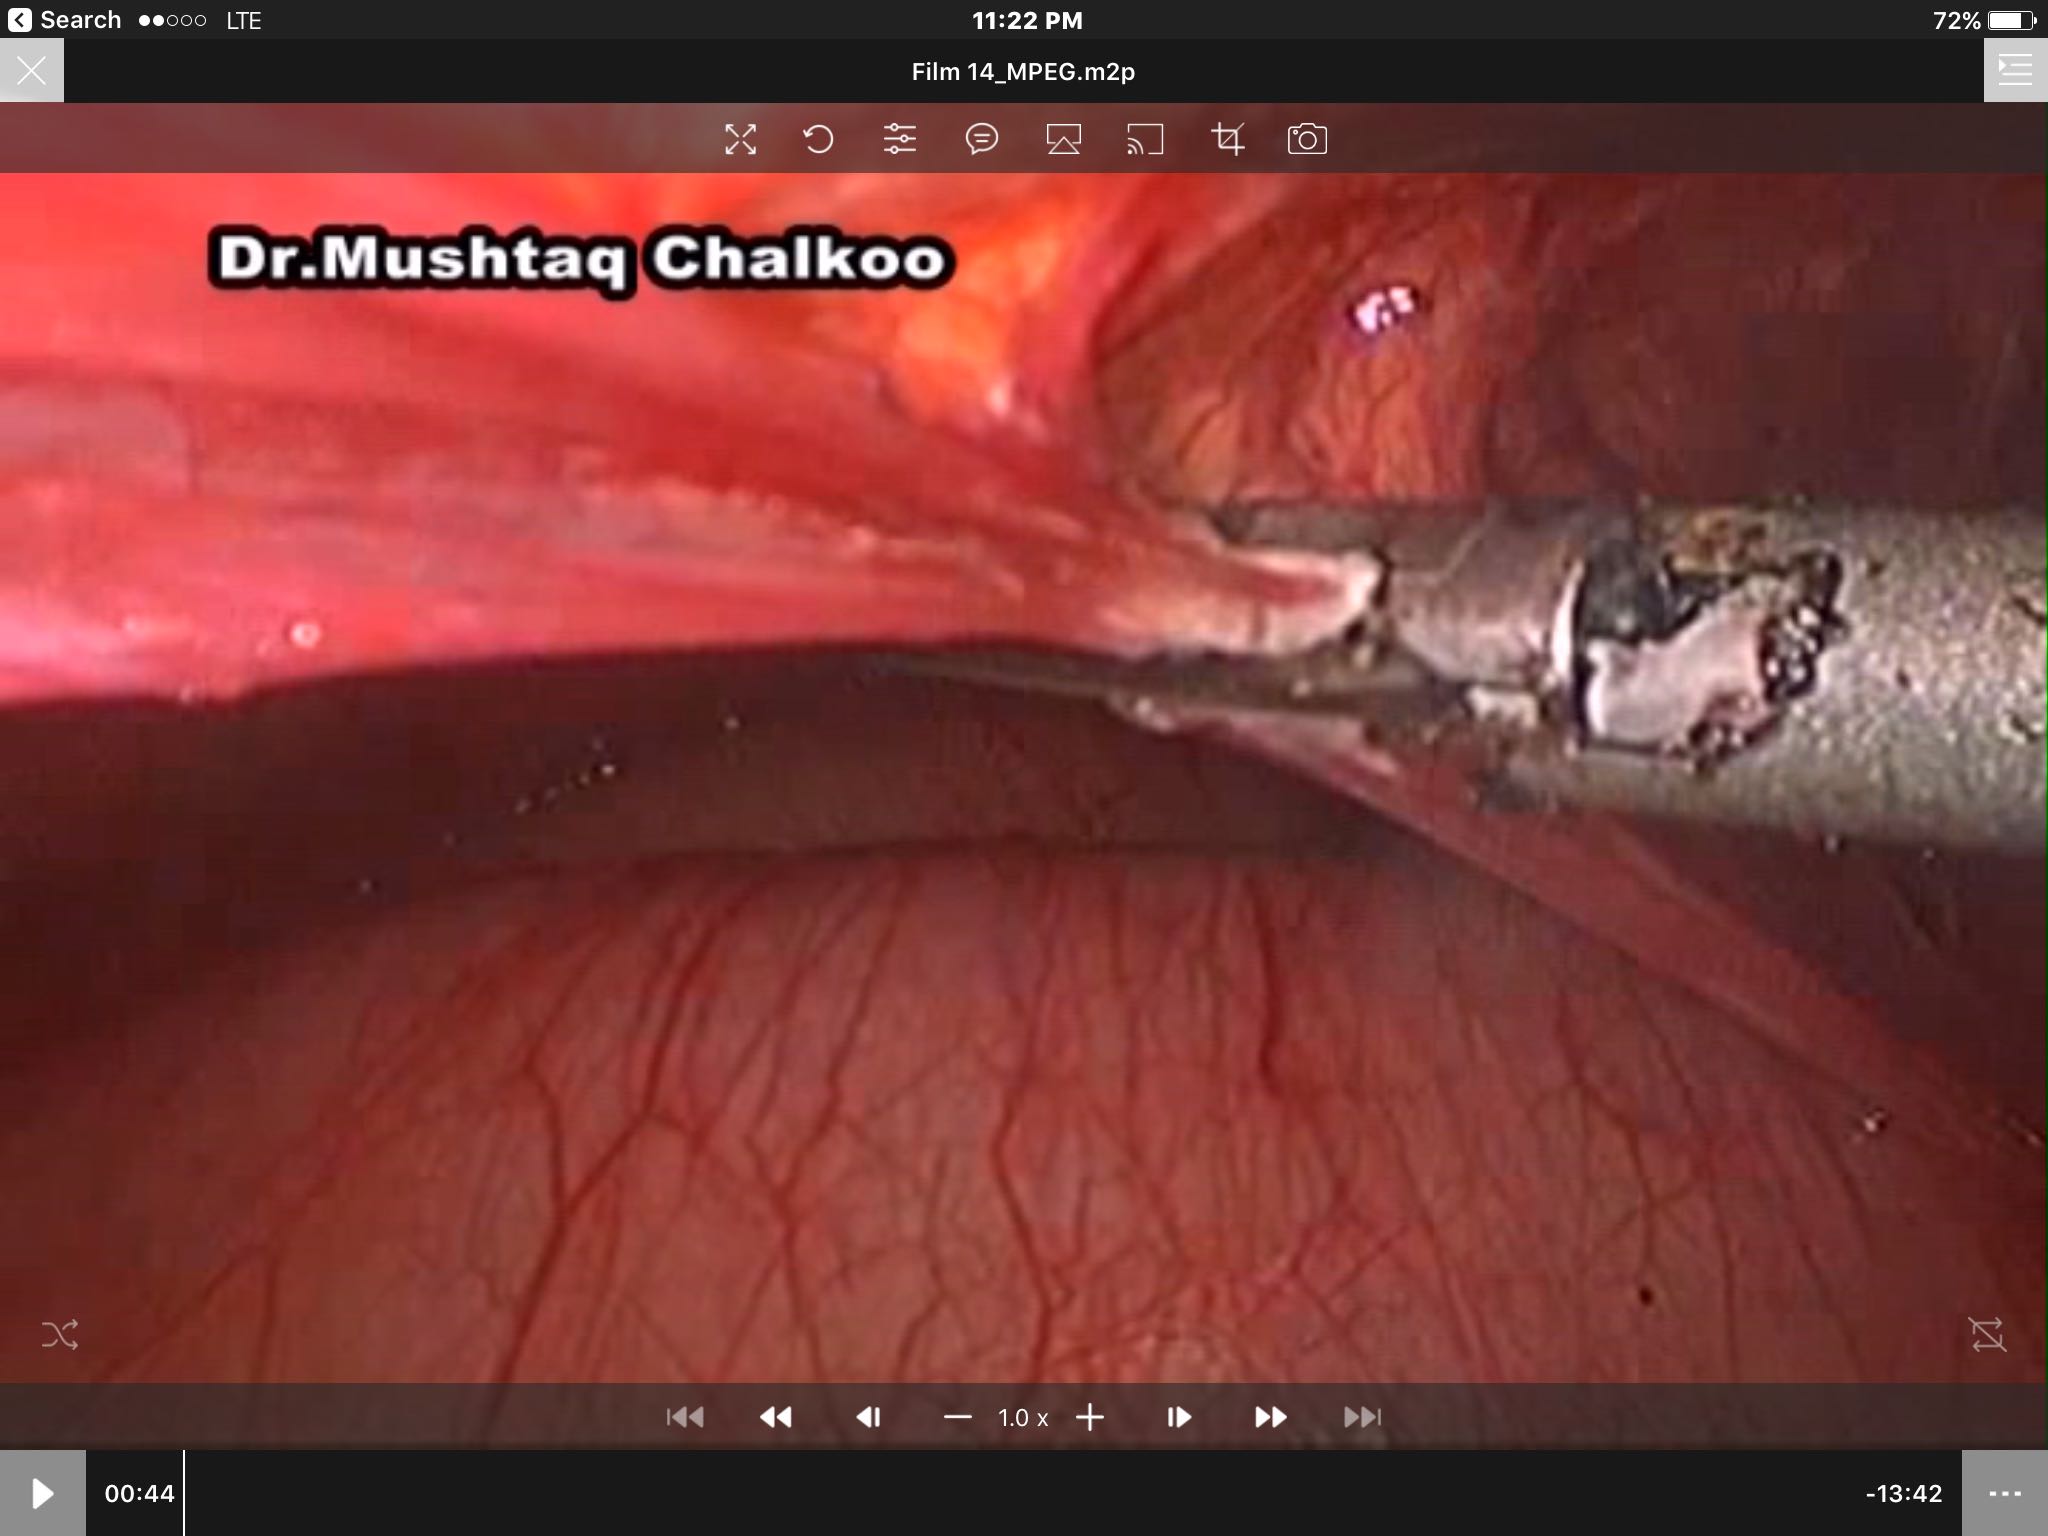The width and height of the screenshot is (2048, 1536).
Task: Increase playback speed with plus
Action: click(x=1090, y=1417)
